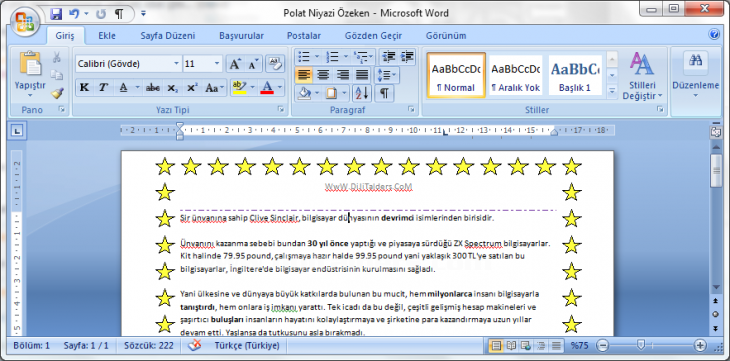The width and height of the screenshot is (730, 361).
Task: Grow font size with the large A button
Action: 235,64
